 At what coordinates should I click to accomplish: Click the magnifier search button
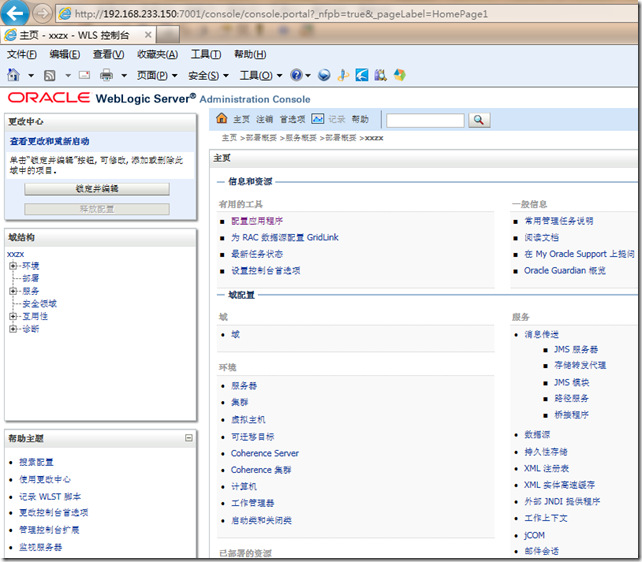click(479, 120)
